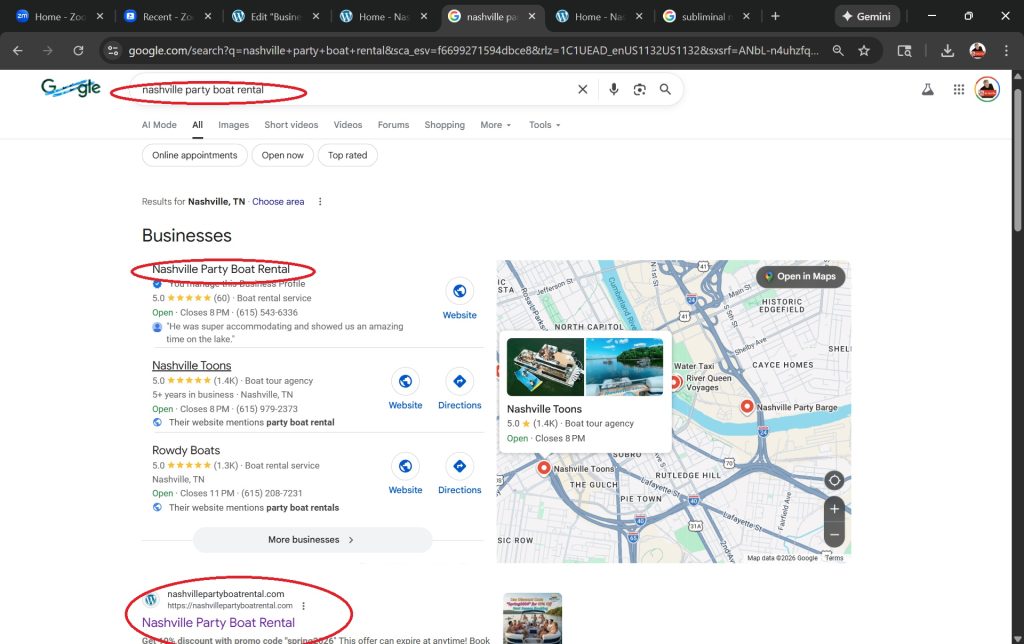The height and width of the screenshot is (644, 1024).
Task: Toggle the Open now filter chip
Action: click(283, 155)
